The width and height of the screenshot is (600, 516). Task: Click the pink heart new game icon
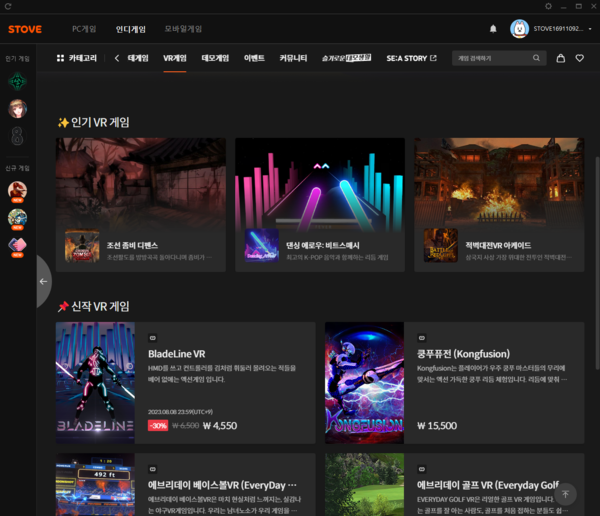17,245
